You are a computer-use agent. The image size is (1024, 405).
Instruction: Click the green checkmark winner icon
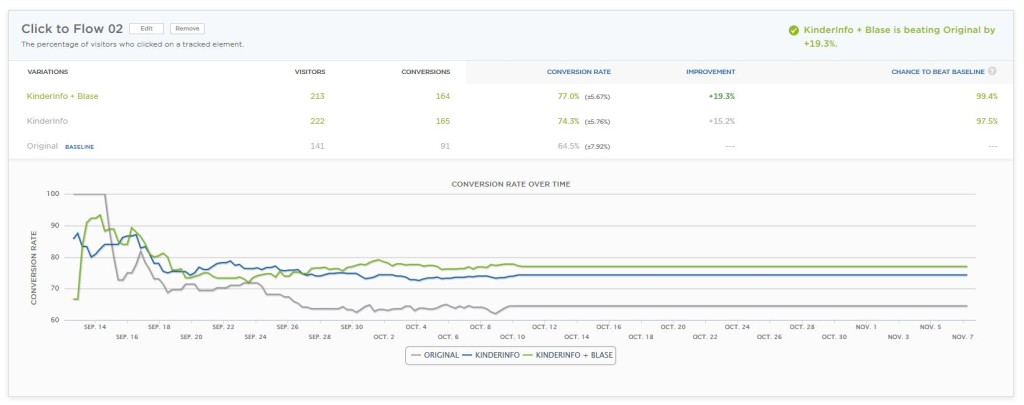pos(793,30)
